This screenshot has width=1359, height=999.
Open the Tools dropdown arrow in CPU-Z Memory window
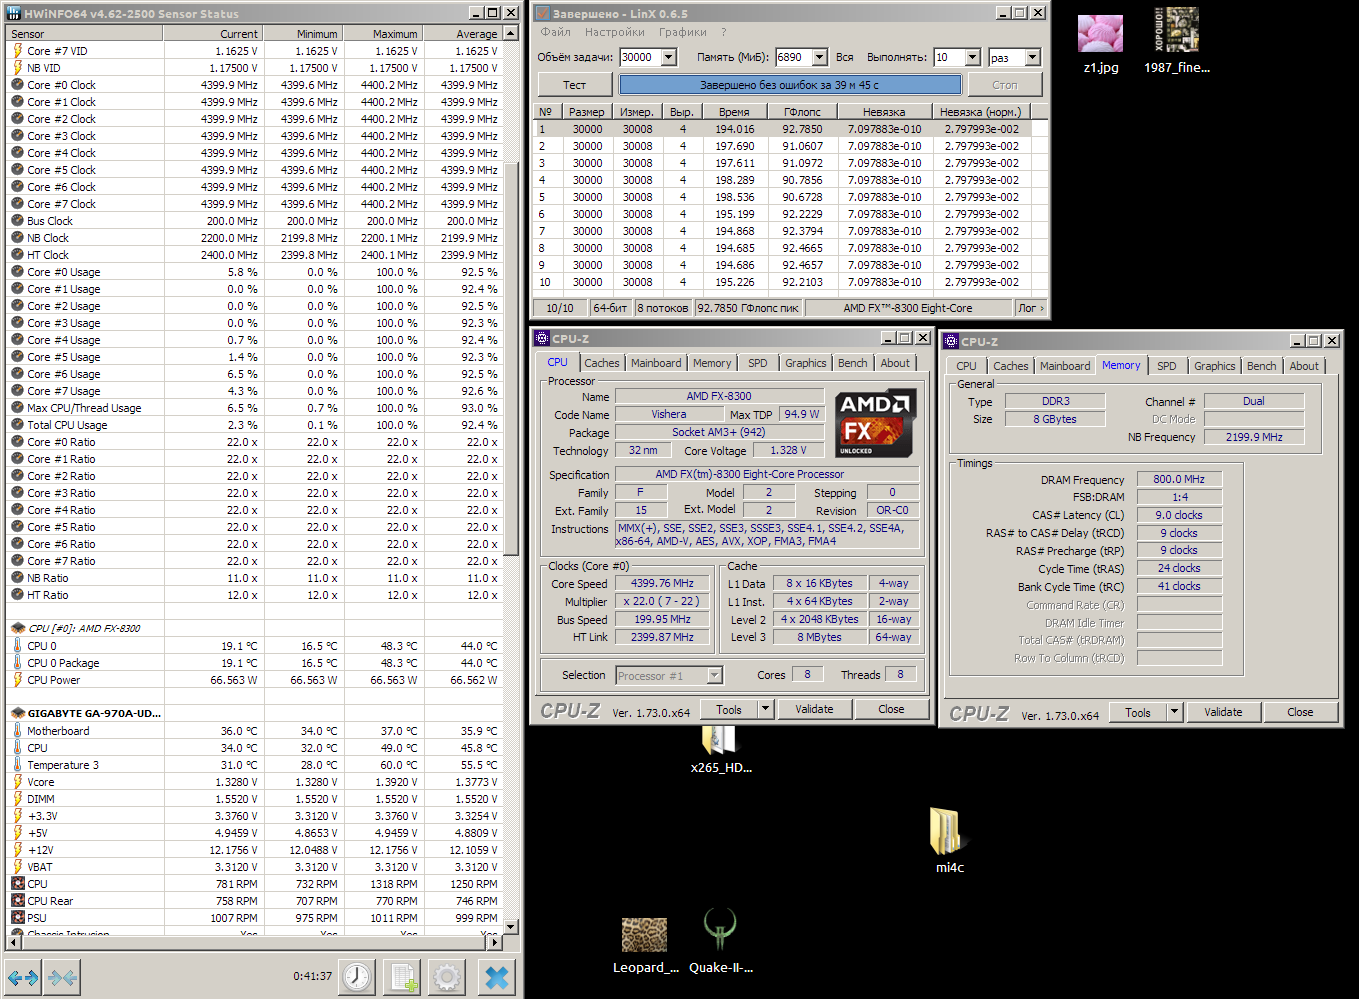[x=1175, y=712]
